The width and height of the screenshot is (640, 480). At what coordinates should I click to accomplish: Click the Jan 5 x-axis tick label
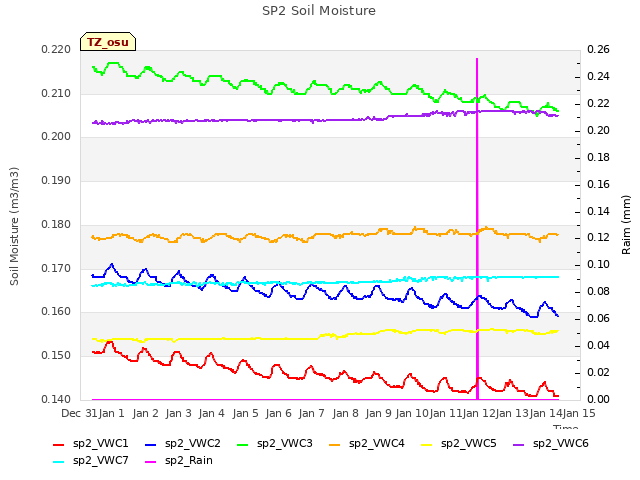245,413
